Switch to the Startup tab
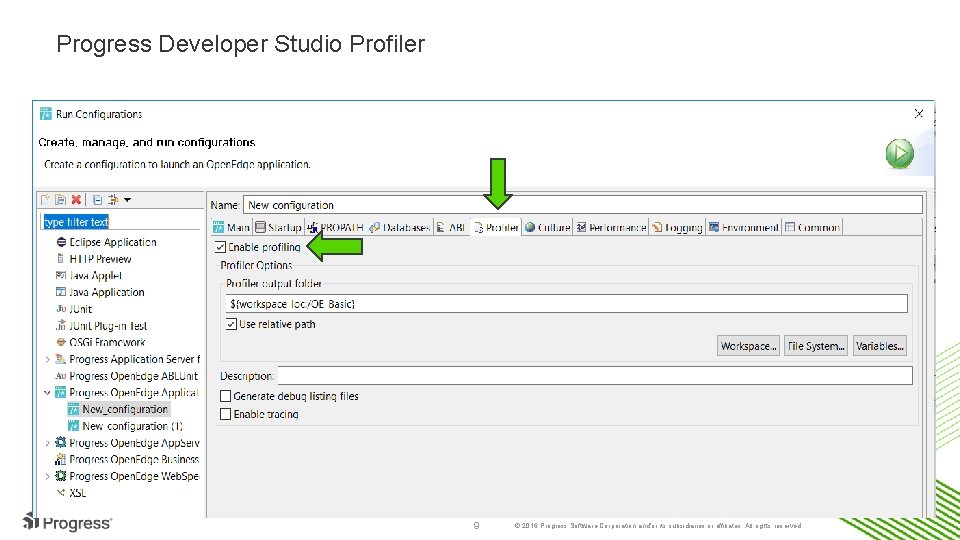This screenshot has height=540, width=960. pyautogui.click(x=279, y=227)
